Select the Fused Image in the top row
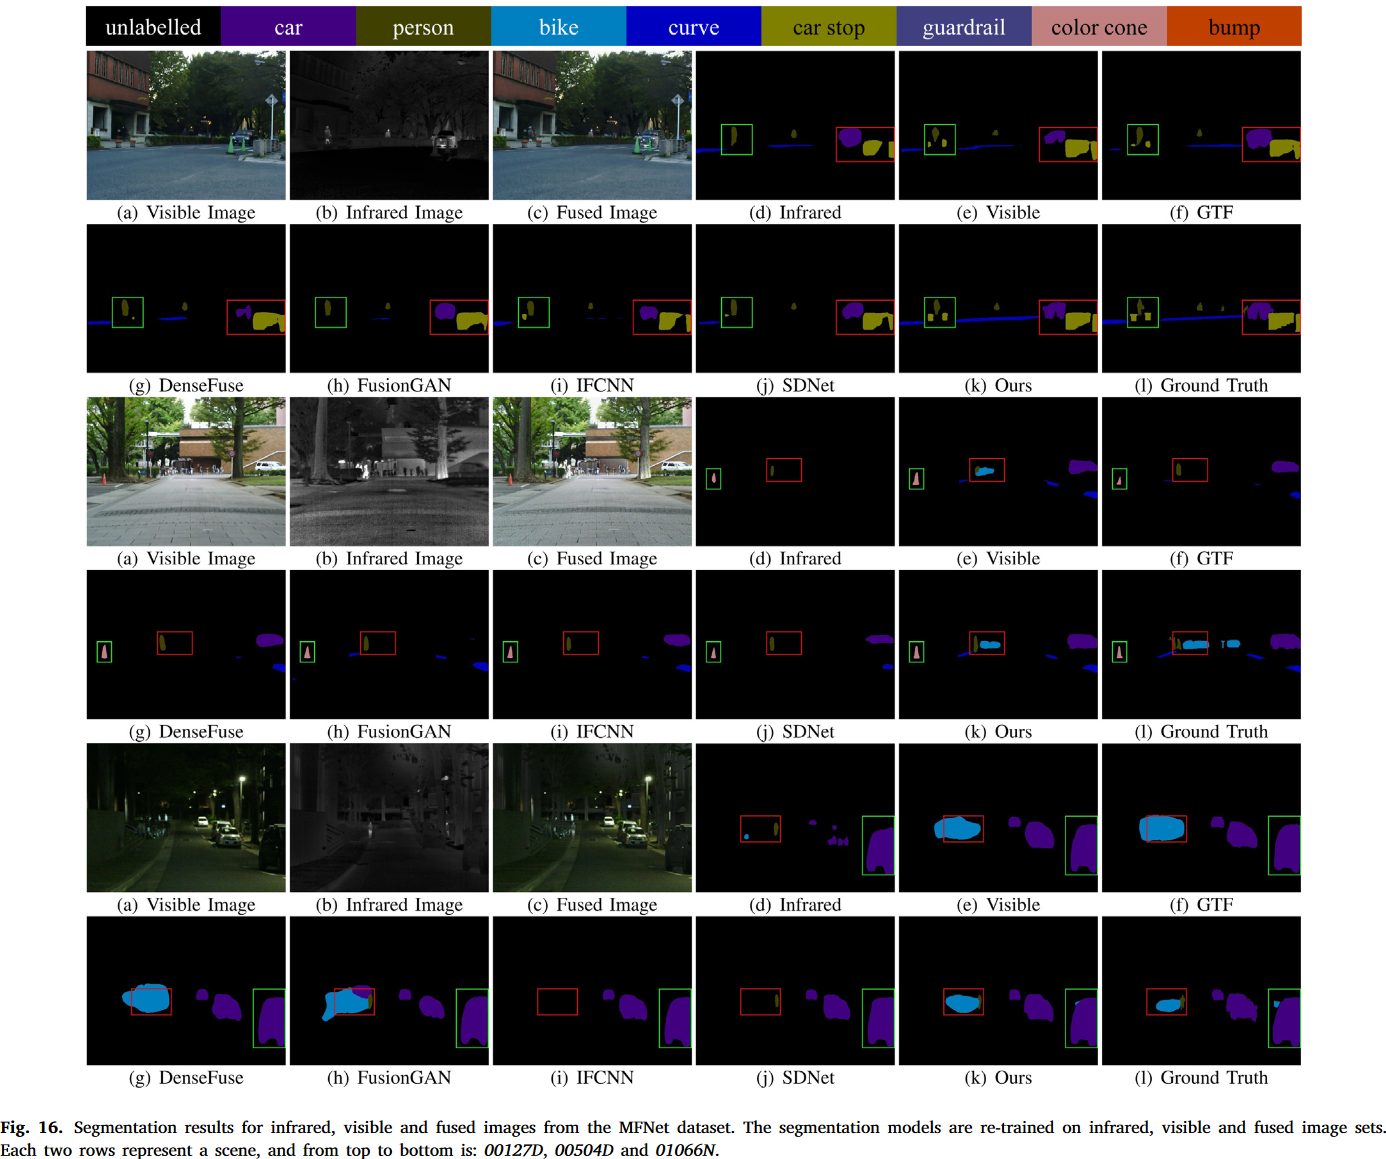1386x1159 pixels. (x=592, y=123)
